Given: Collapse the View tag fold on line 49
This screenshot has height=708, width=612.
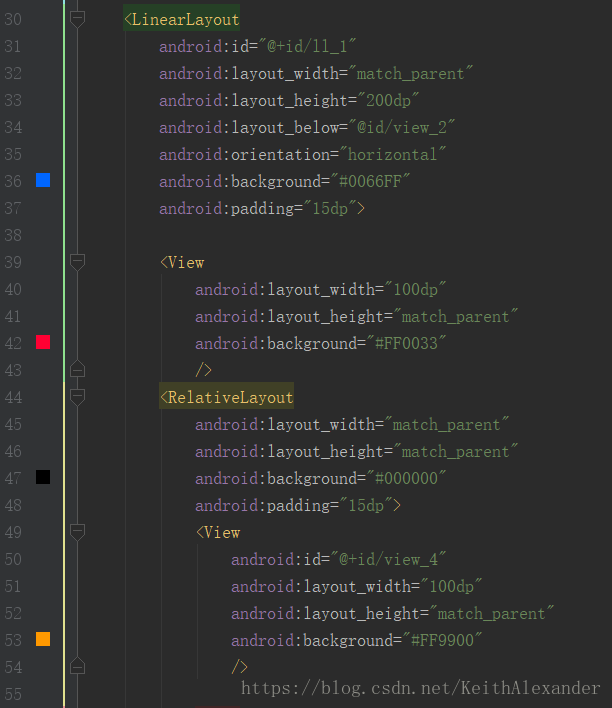Looking at the screenshot, I should click(x=77, y=532).
